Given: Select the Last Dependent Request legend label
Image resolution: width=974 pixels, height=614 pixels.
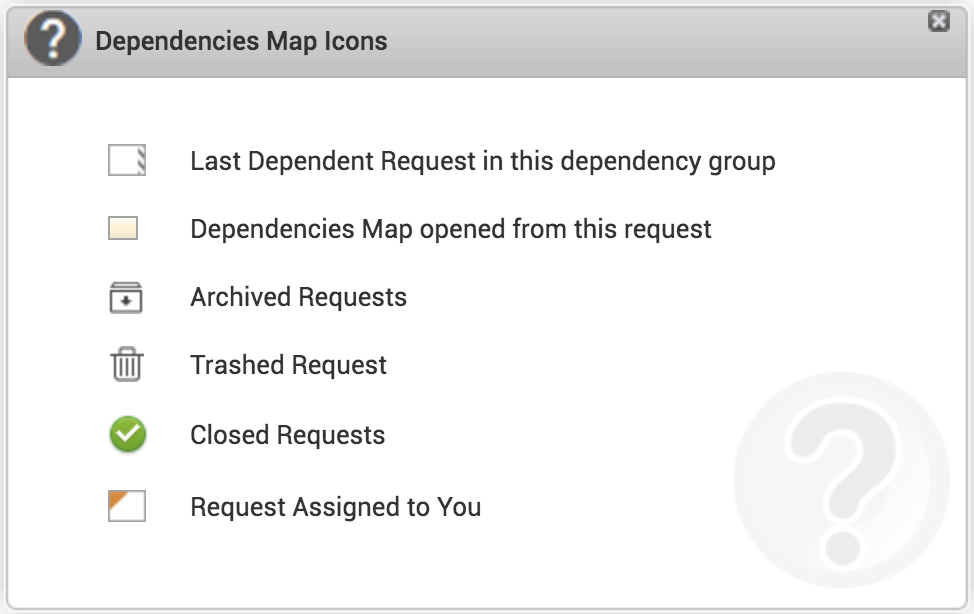Looking at the screenshot, I should point(482,161).
